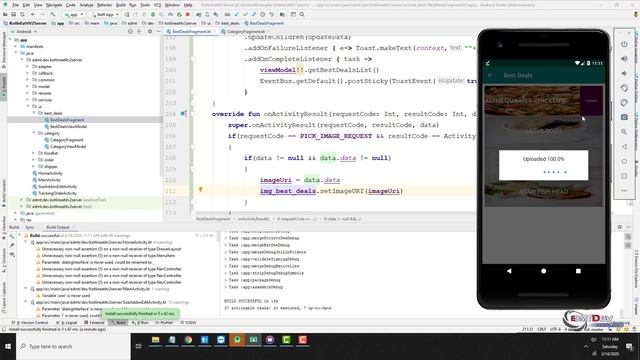Take emulator screenshot with camera icon
640x360 pixels.
(x=624, y=117)
